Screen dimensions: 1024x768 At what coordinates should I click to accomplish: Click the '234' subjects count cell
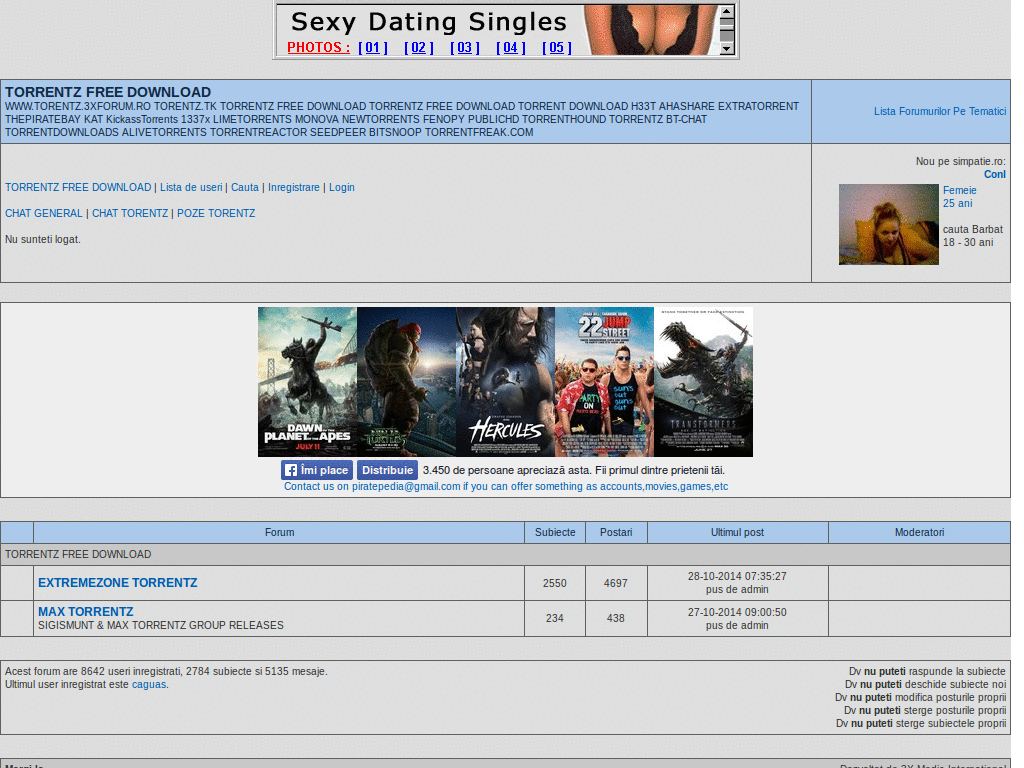(x=555, y=618)
